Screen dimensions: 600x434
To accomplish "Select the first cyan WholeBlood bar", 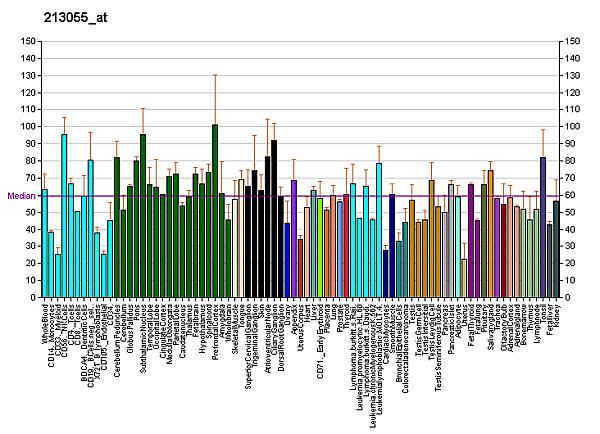I will [44, 242].
